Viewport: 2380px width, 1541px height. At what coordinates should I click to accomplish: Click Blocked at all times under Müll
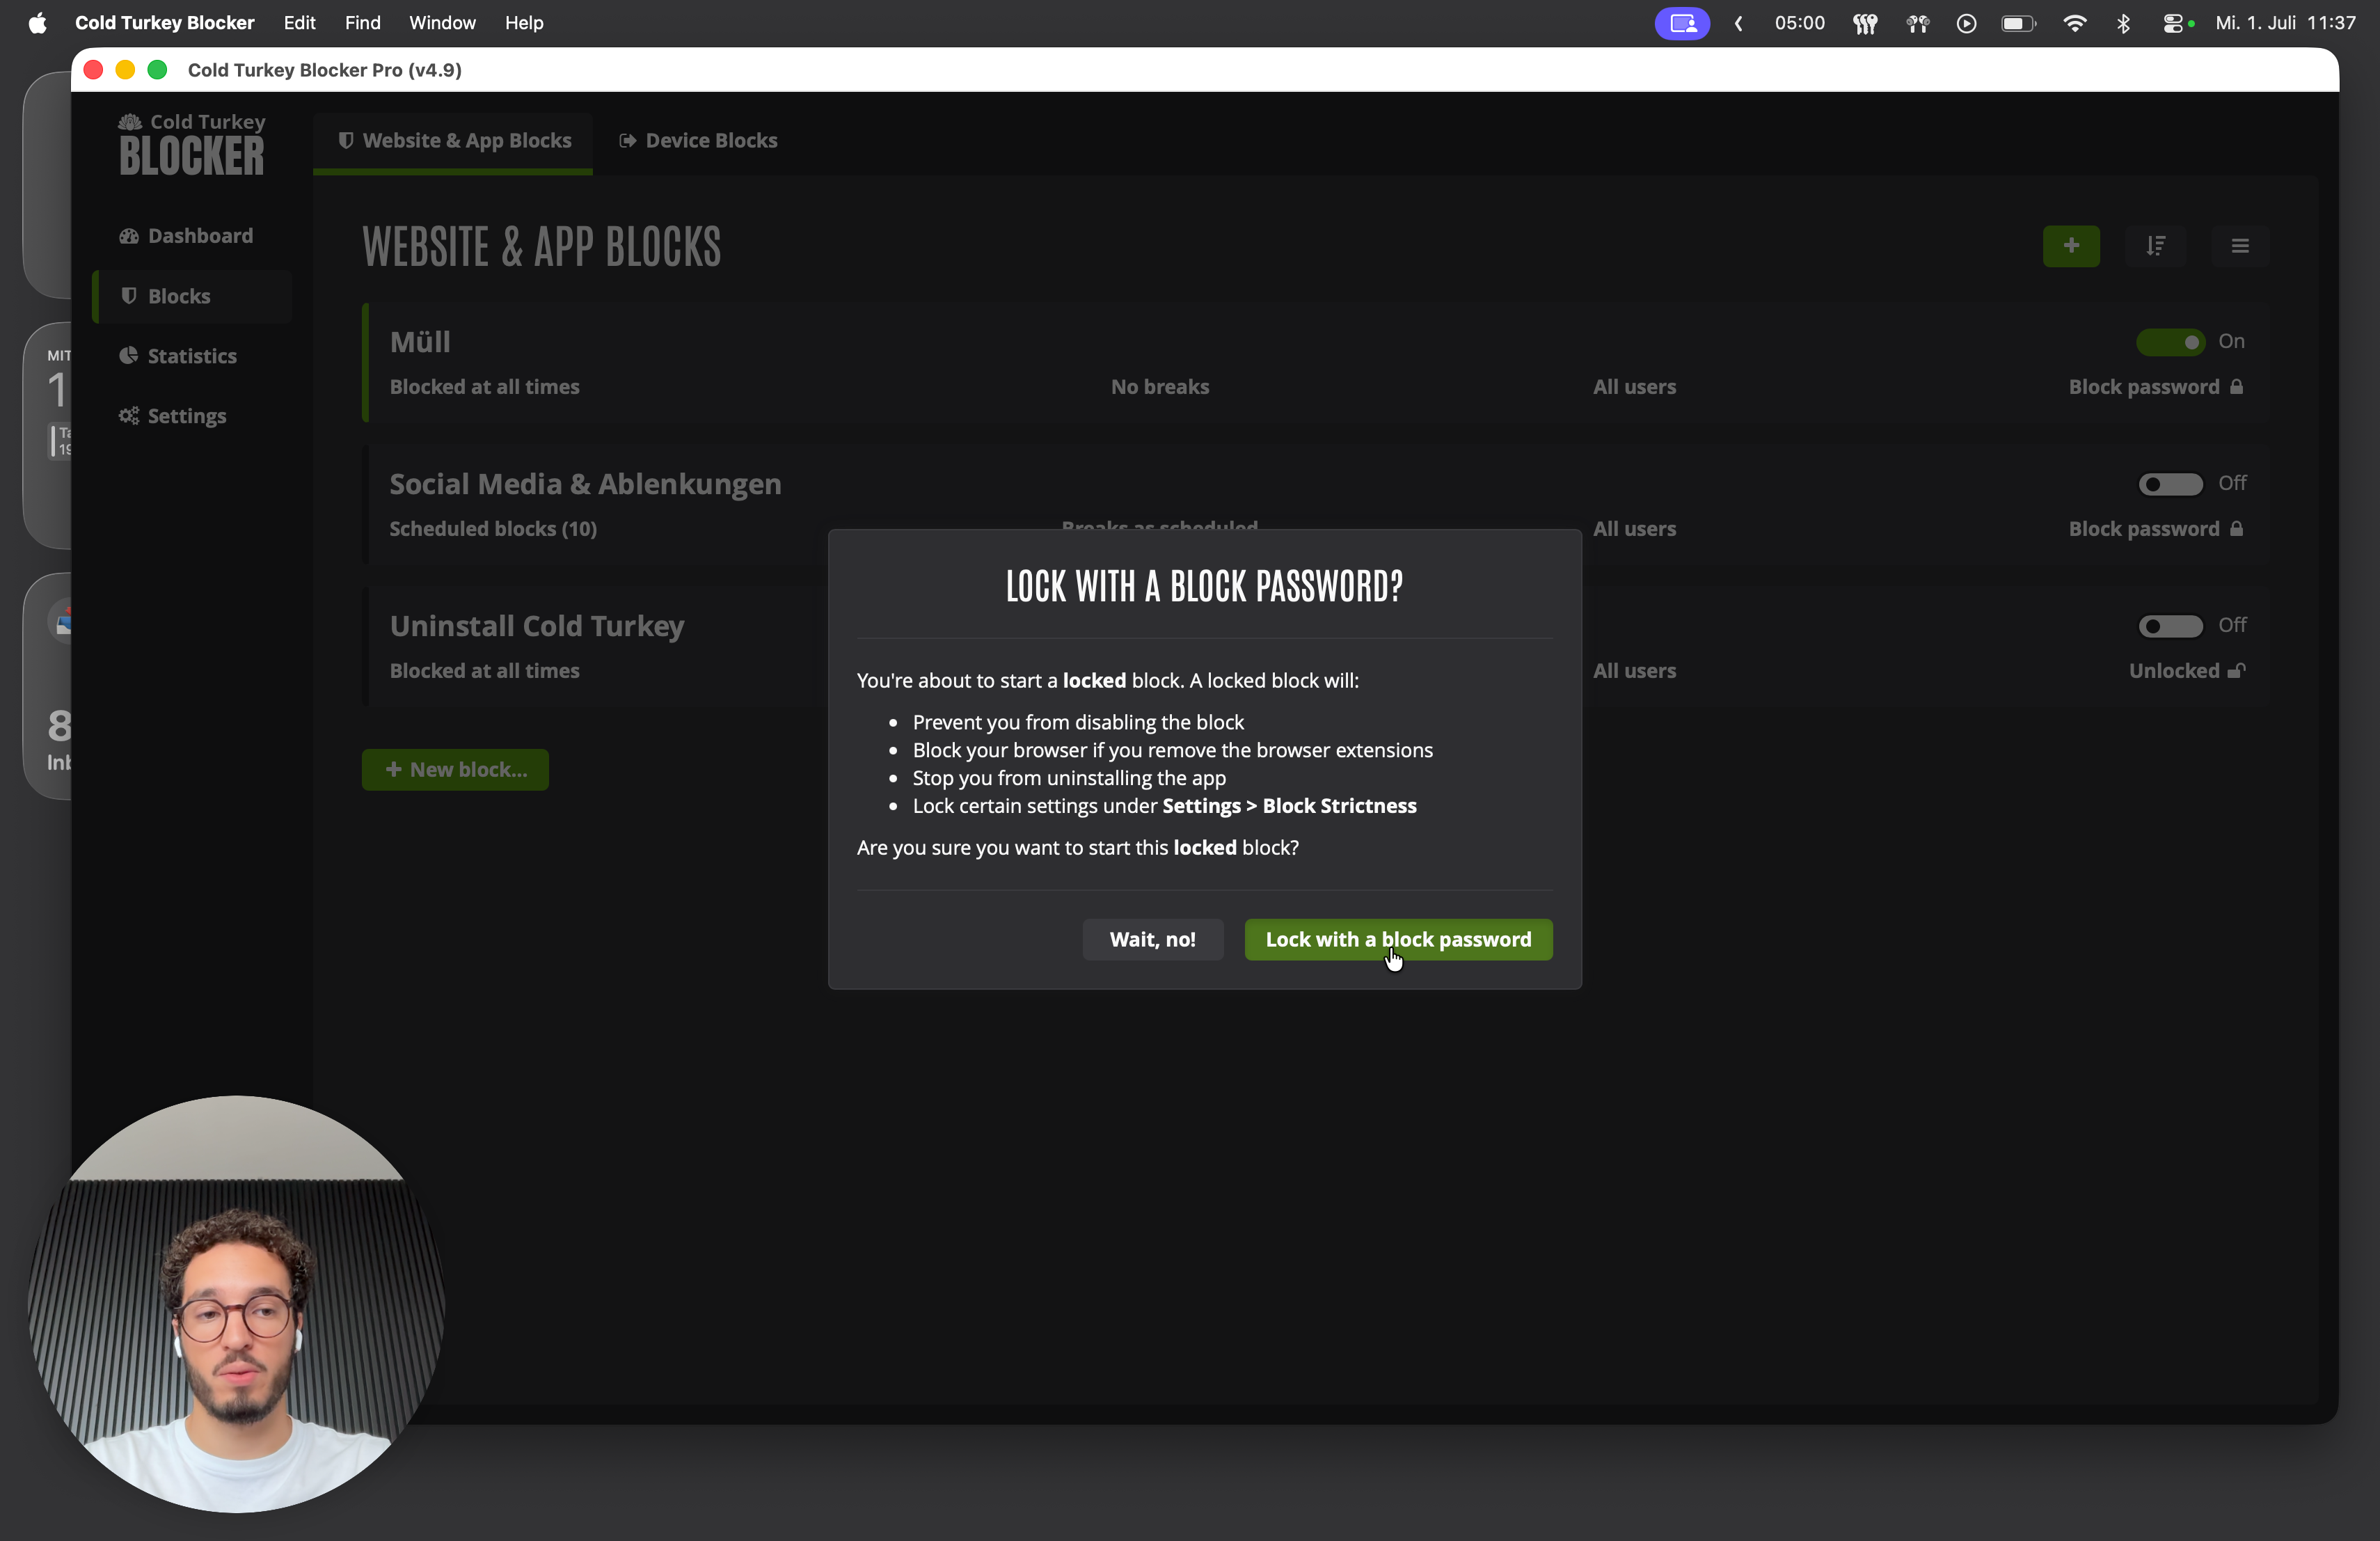click(x=484, y=387)
